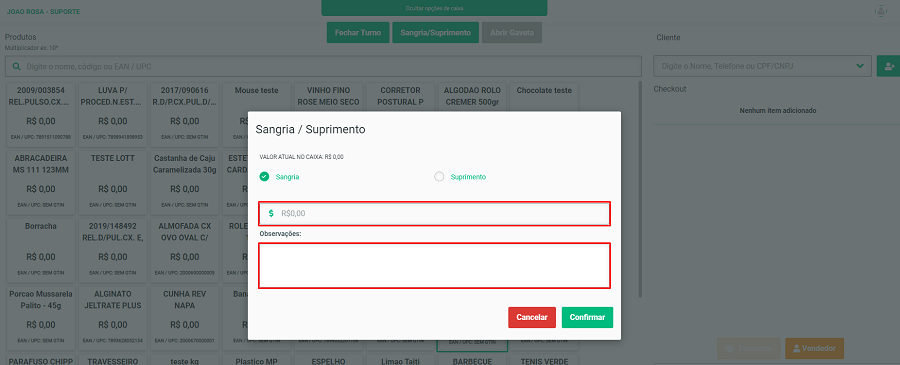Click the magnifier search icon

[x=16, y=67]
